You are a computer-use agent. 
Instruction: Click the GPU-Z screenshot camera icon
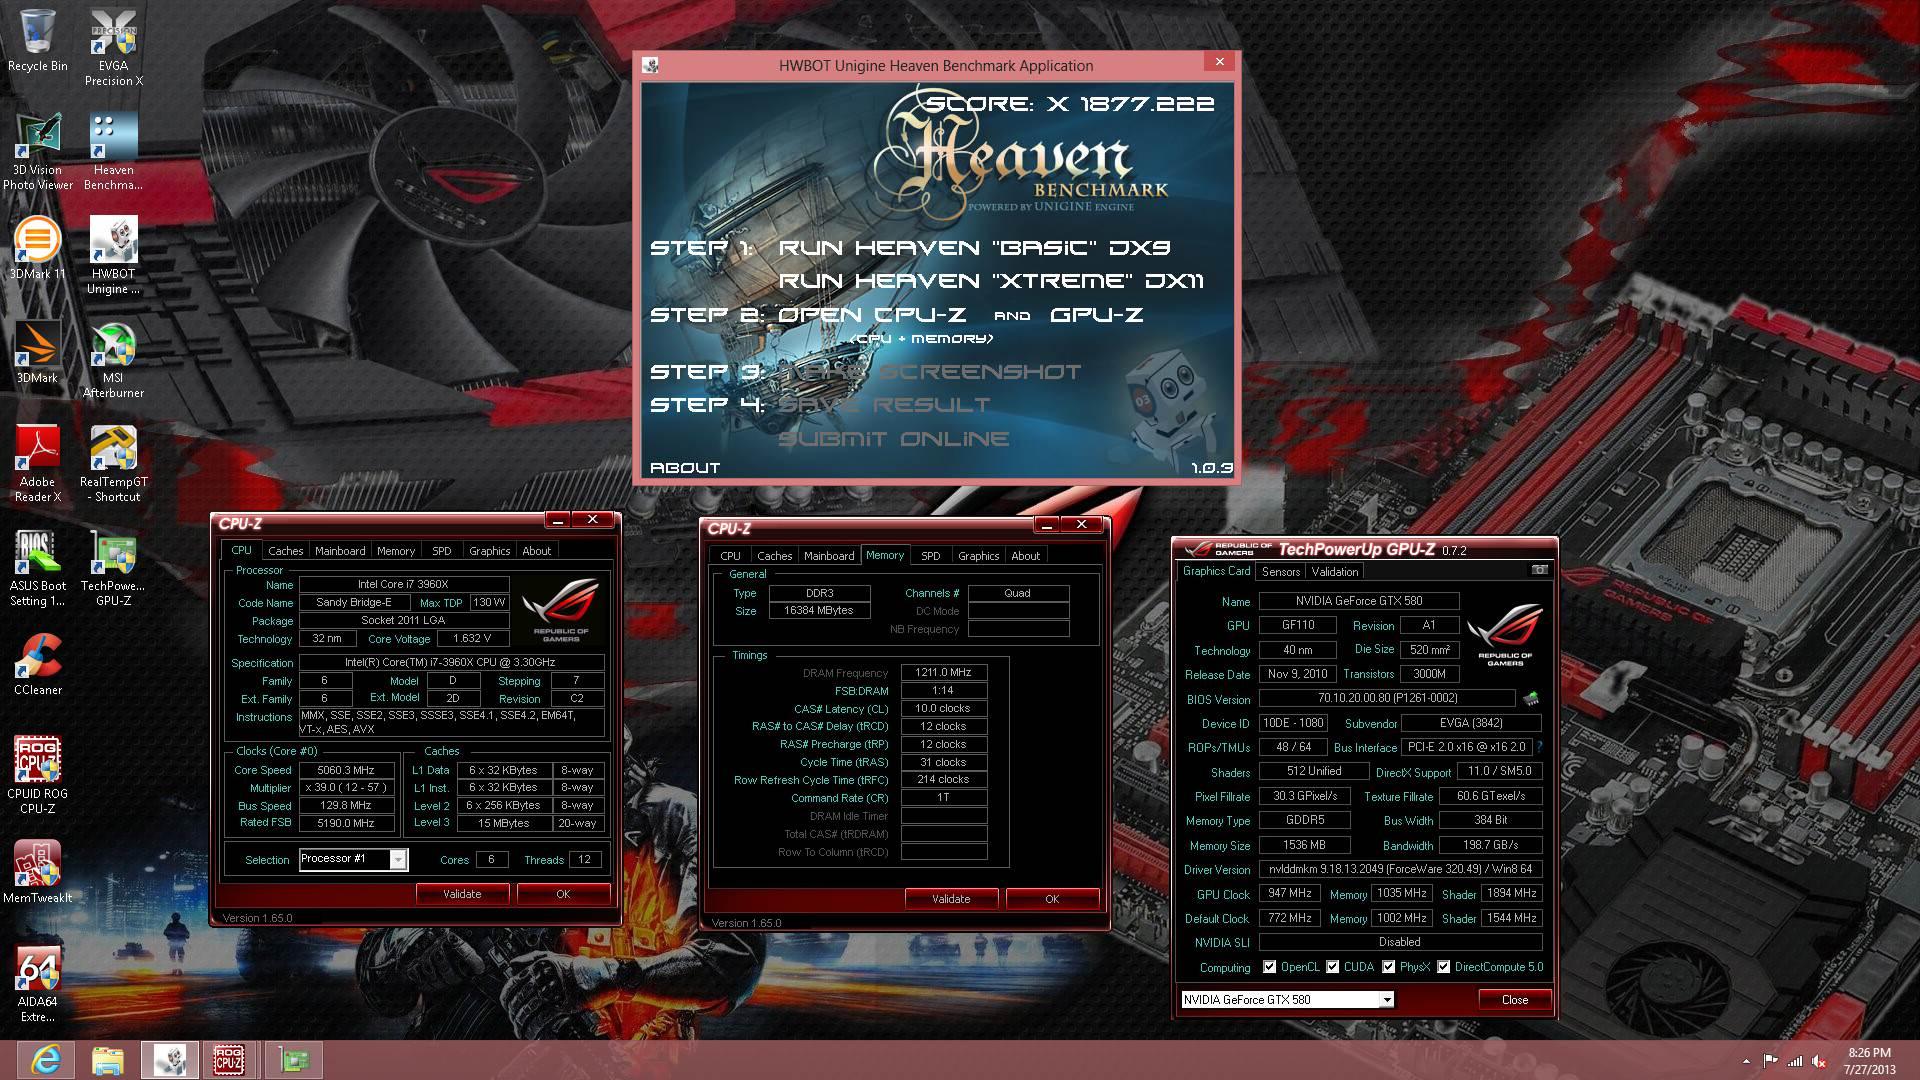click(1540, 570)
